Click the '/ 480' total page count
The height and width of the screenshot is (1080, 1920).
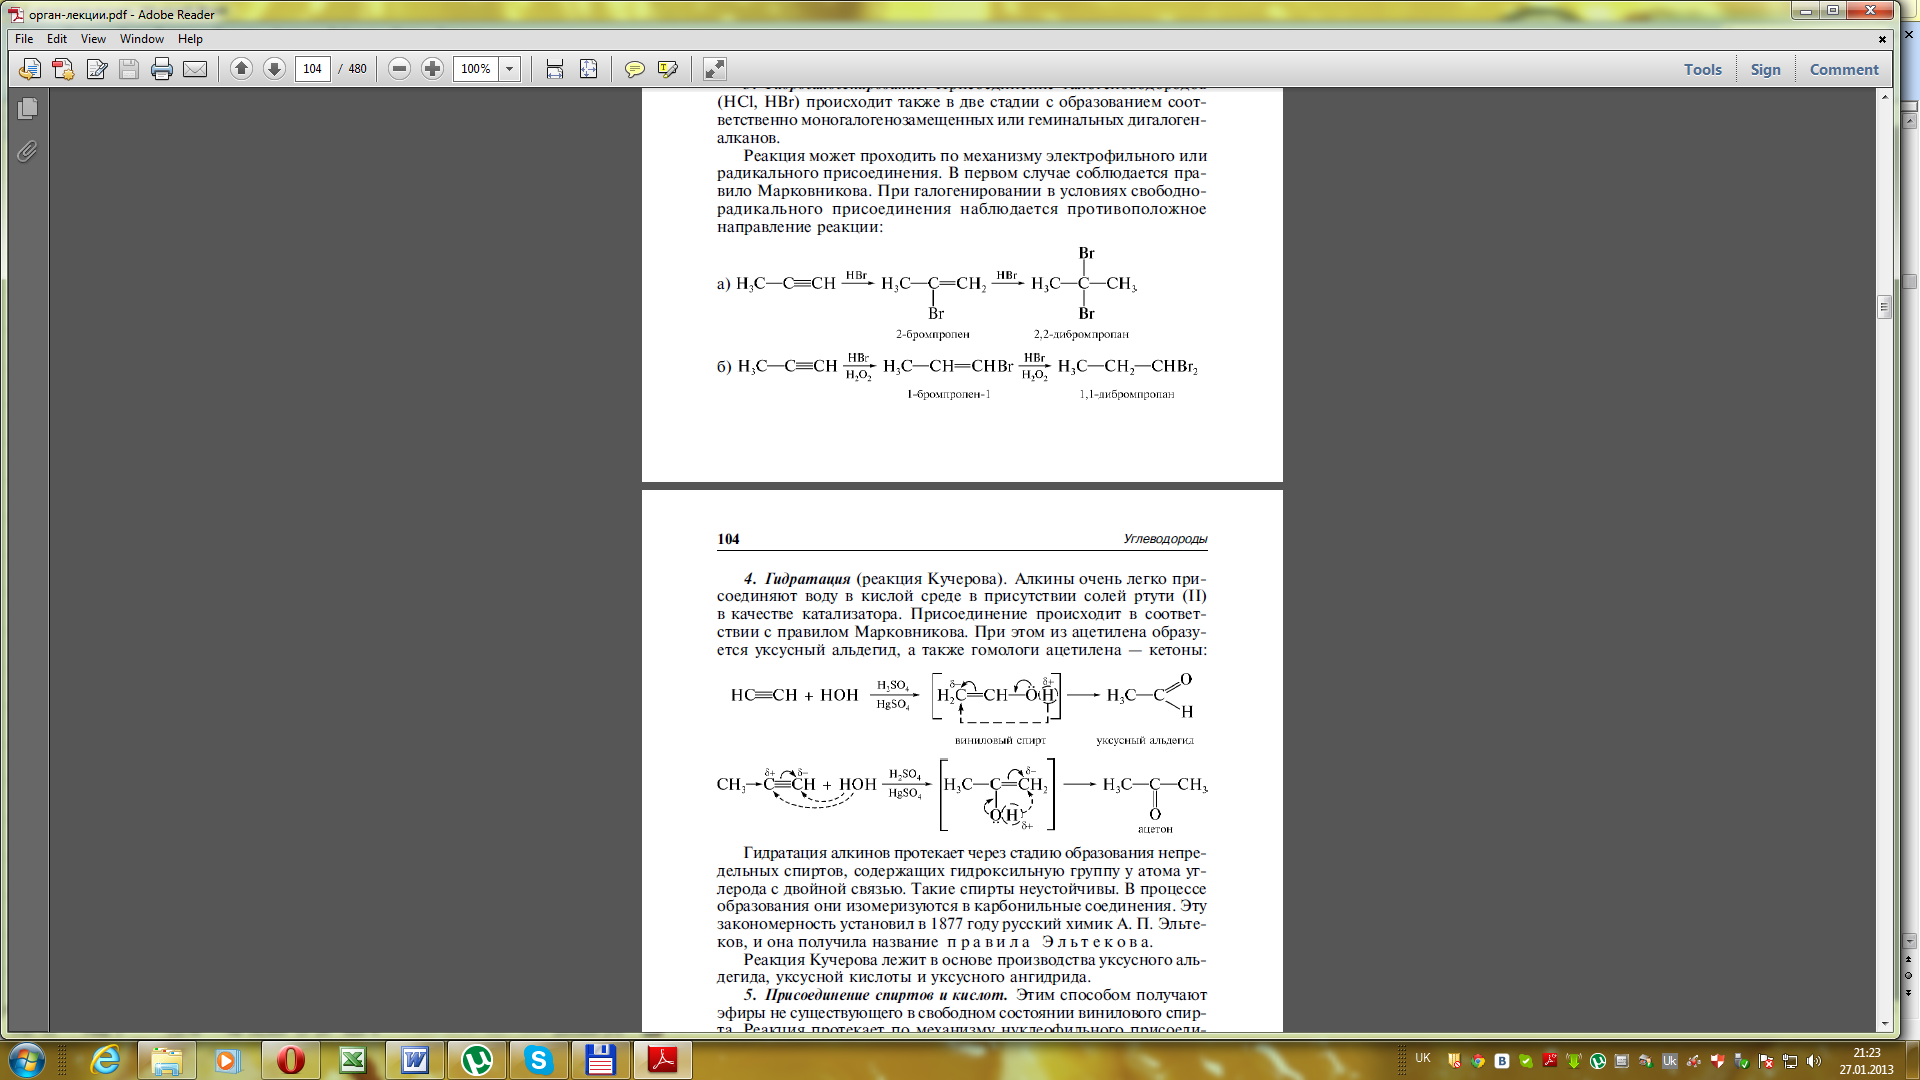(x=353, y=69)
